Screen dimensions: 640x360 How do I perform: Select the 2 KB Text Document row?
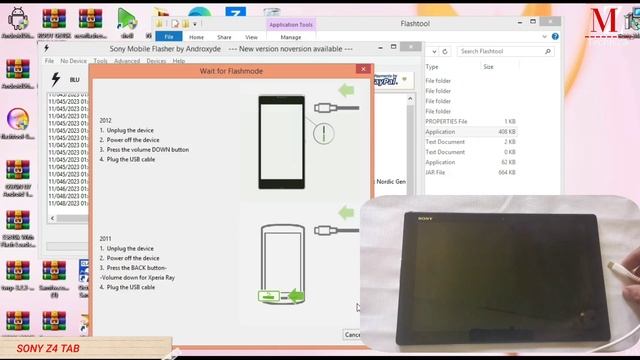471,142
